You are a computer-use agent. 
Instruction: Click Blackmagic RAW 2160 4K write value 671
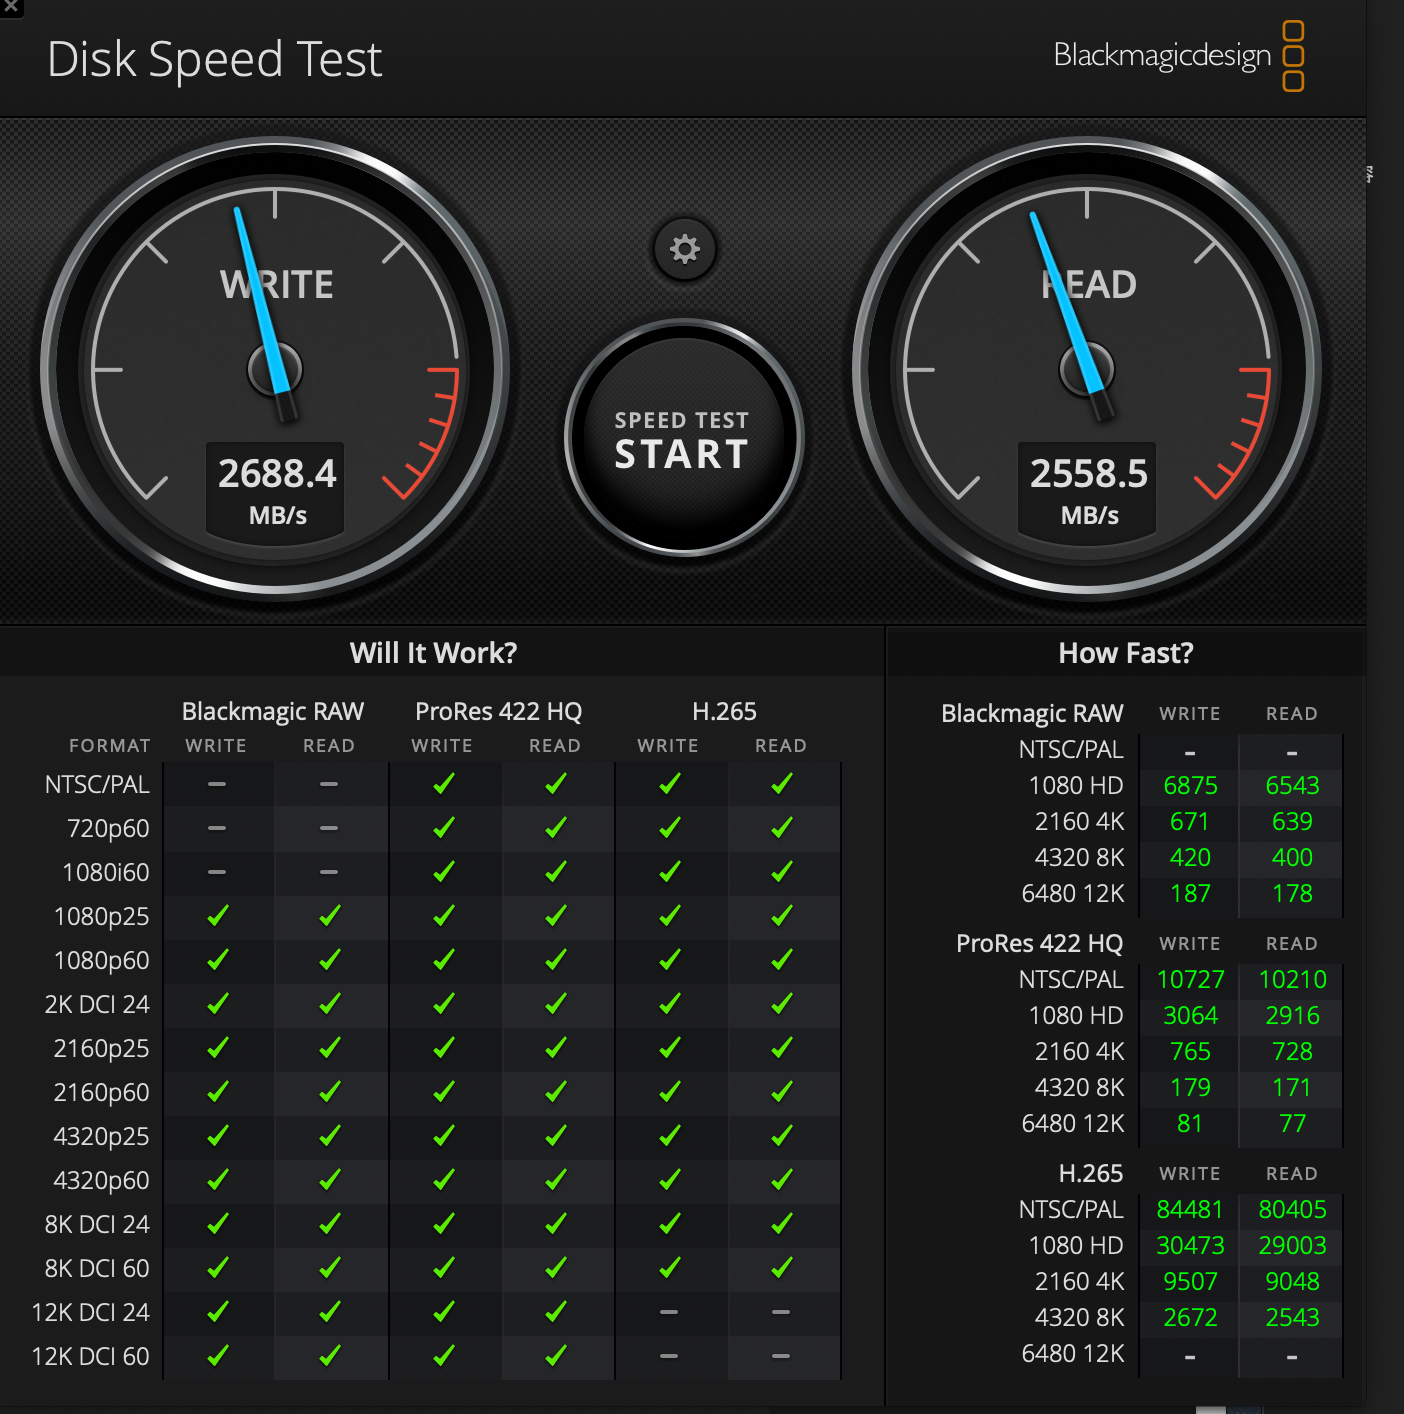[1190, 822]
